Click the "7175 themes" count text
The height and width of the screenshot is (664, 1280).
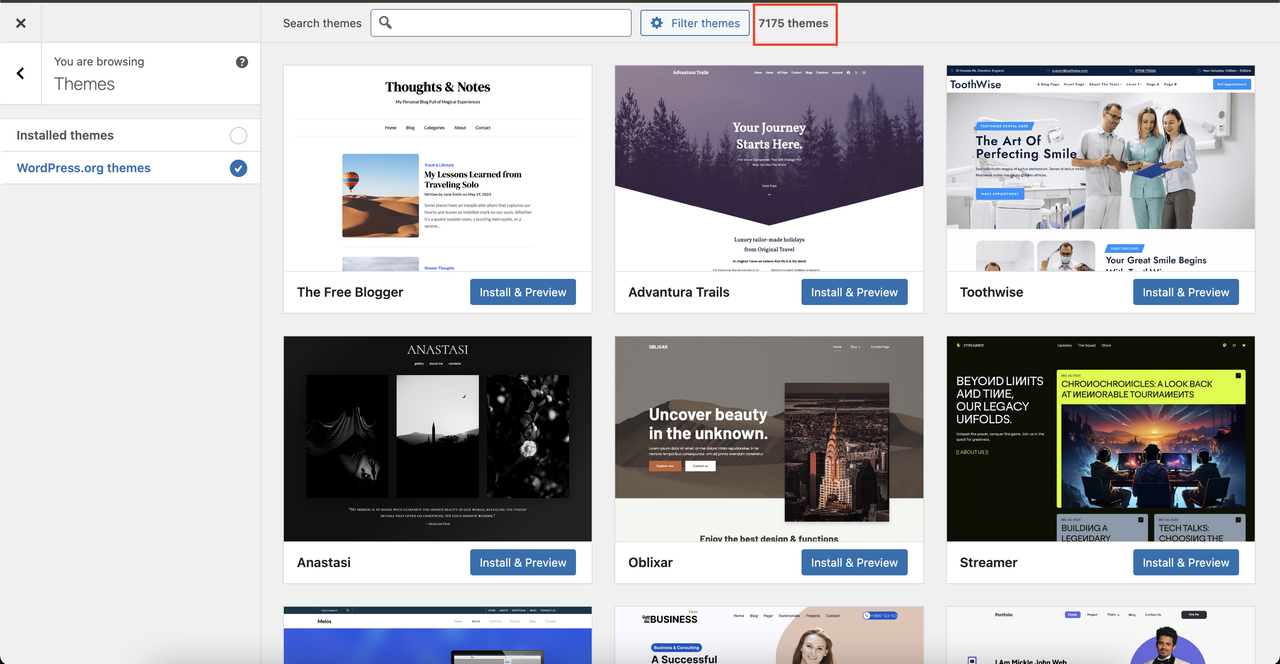[x=794, y=23]
